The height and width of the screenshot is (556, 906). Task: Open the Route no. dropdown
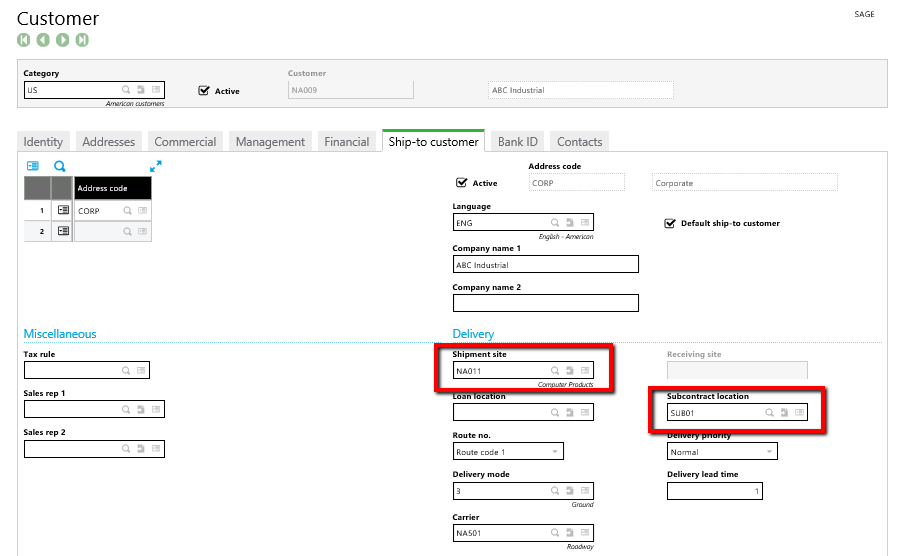555,452
